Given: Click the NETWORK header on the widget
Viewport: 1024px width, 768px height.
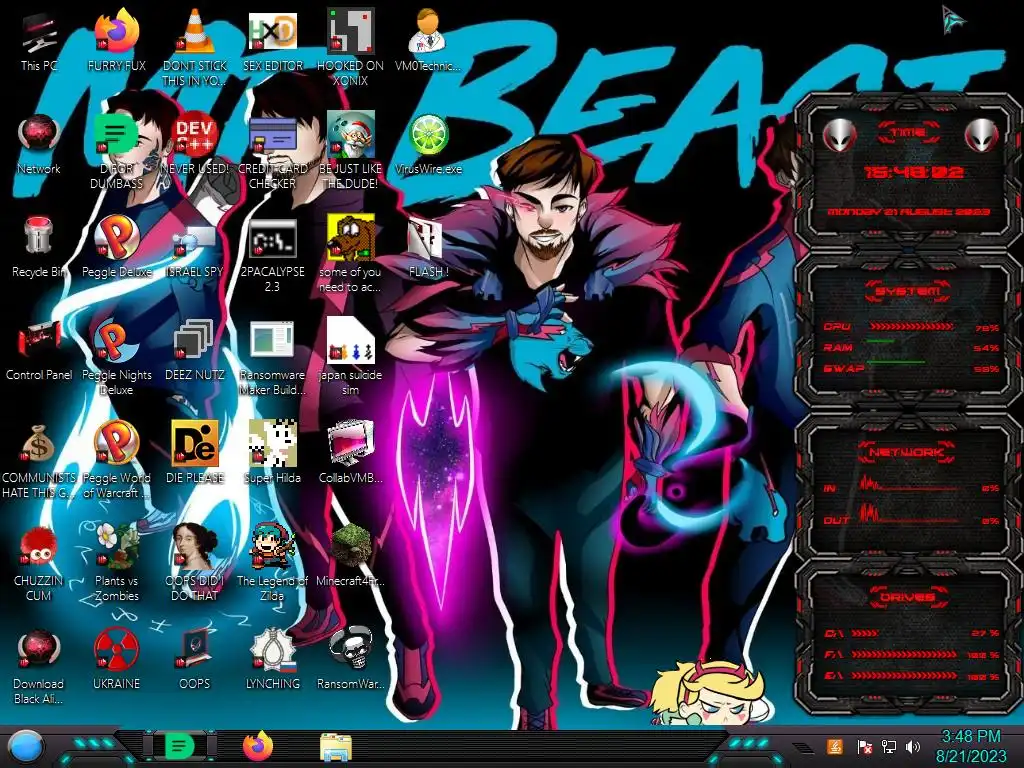Looking at the screenshot, I should pyautogui.click(x=908, y=452).
